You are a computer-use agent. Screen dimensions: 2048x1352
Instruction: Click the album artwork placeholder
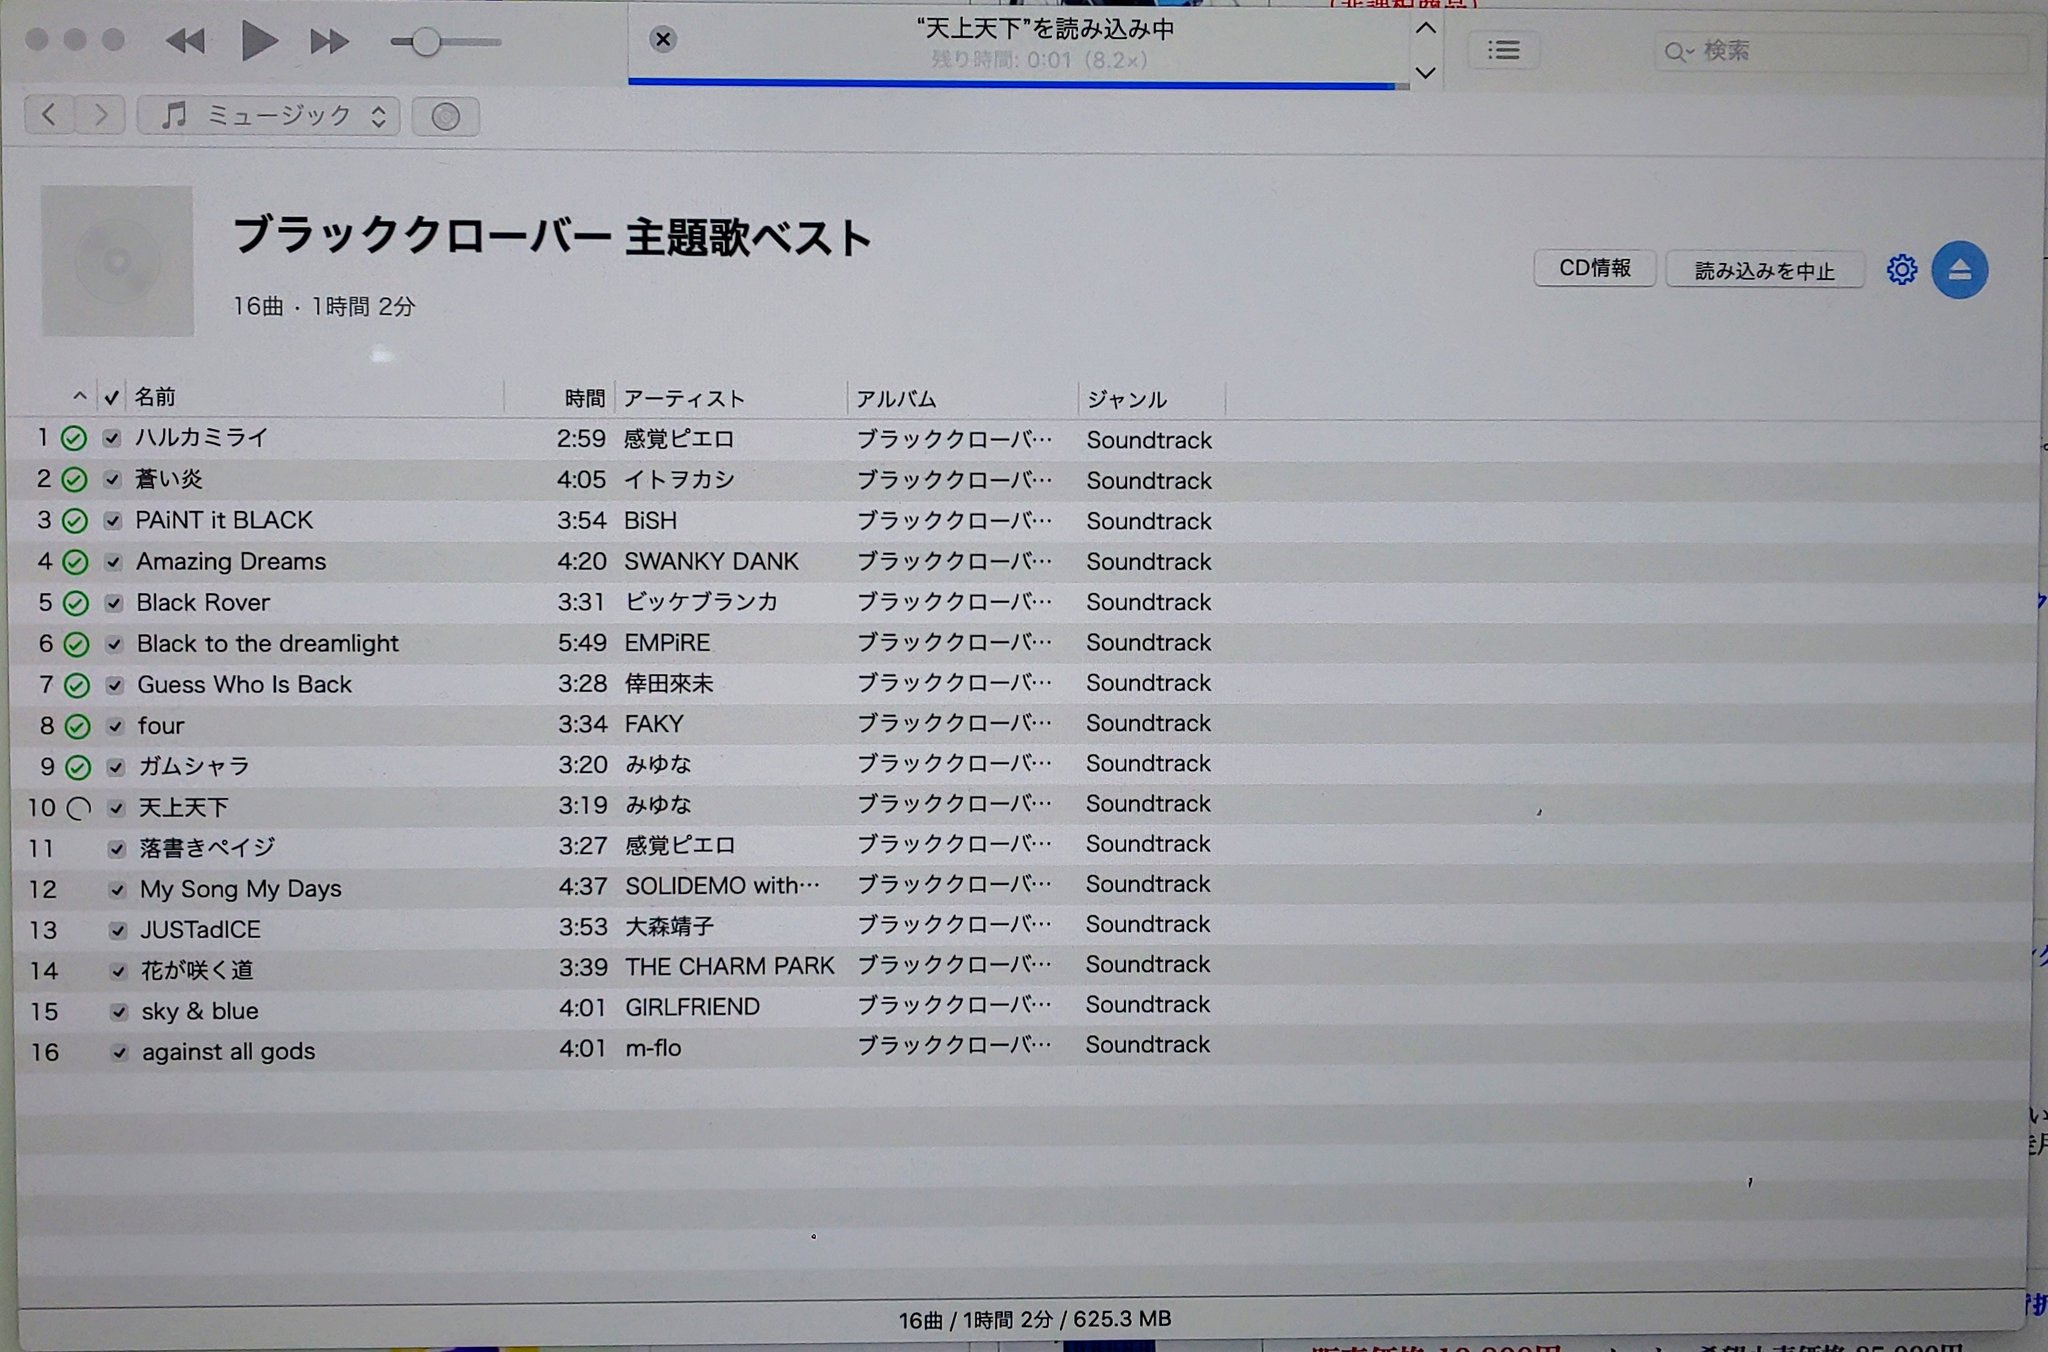[117, 261]
